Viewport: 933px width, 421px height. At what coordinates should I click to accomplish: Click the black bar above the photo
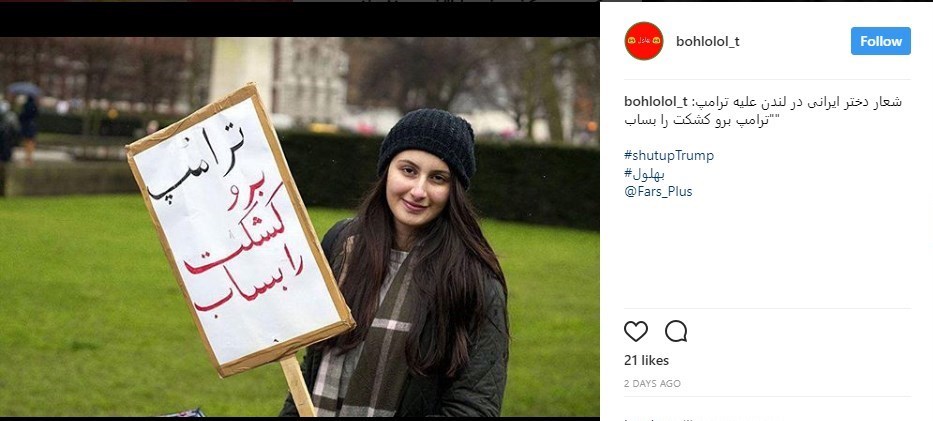[300, 18]
